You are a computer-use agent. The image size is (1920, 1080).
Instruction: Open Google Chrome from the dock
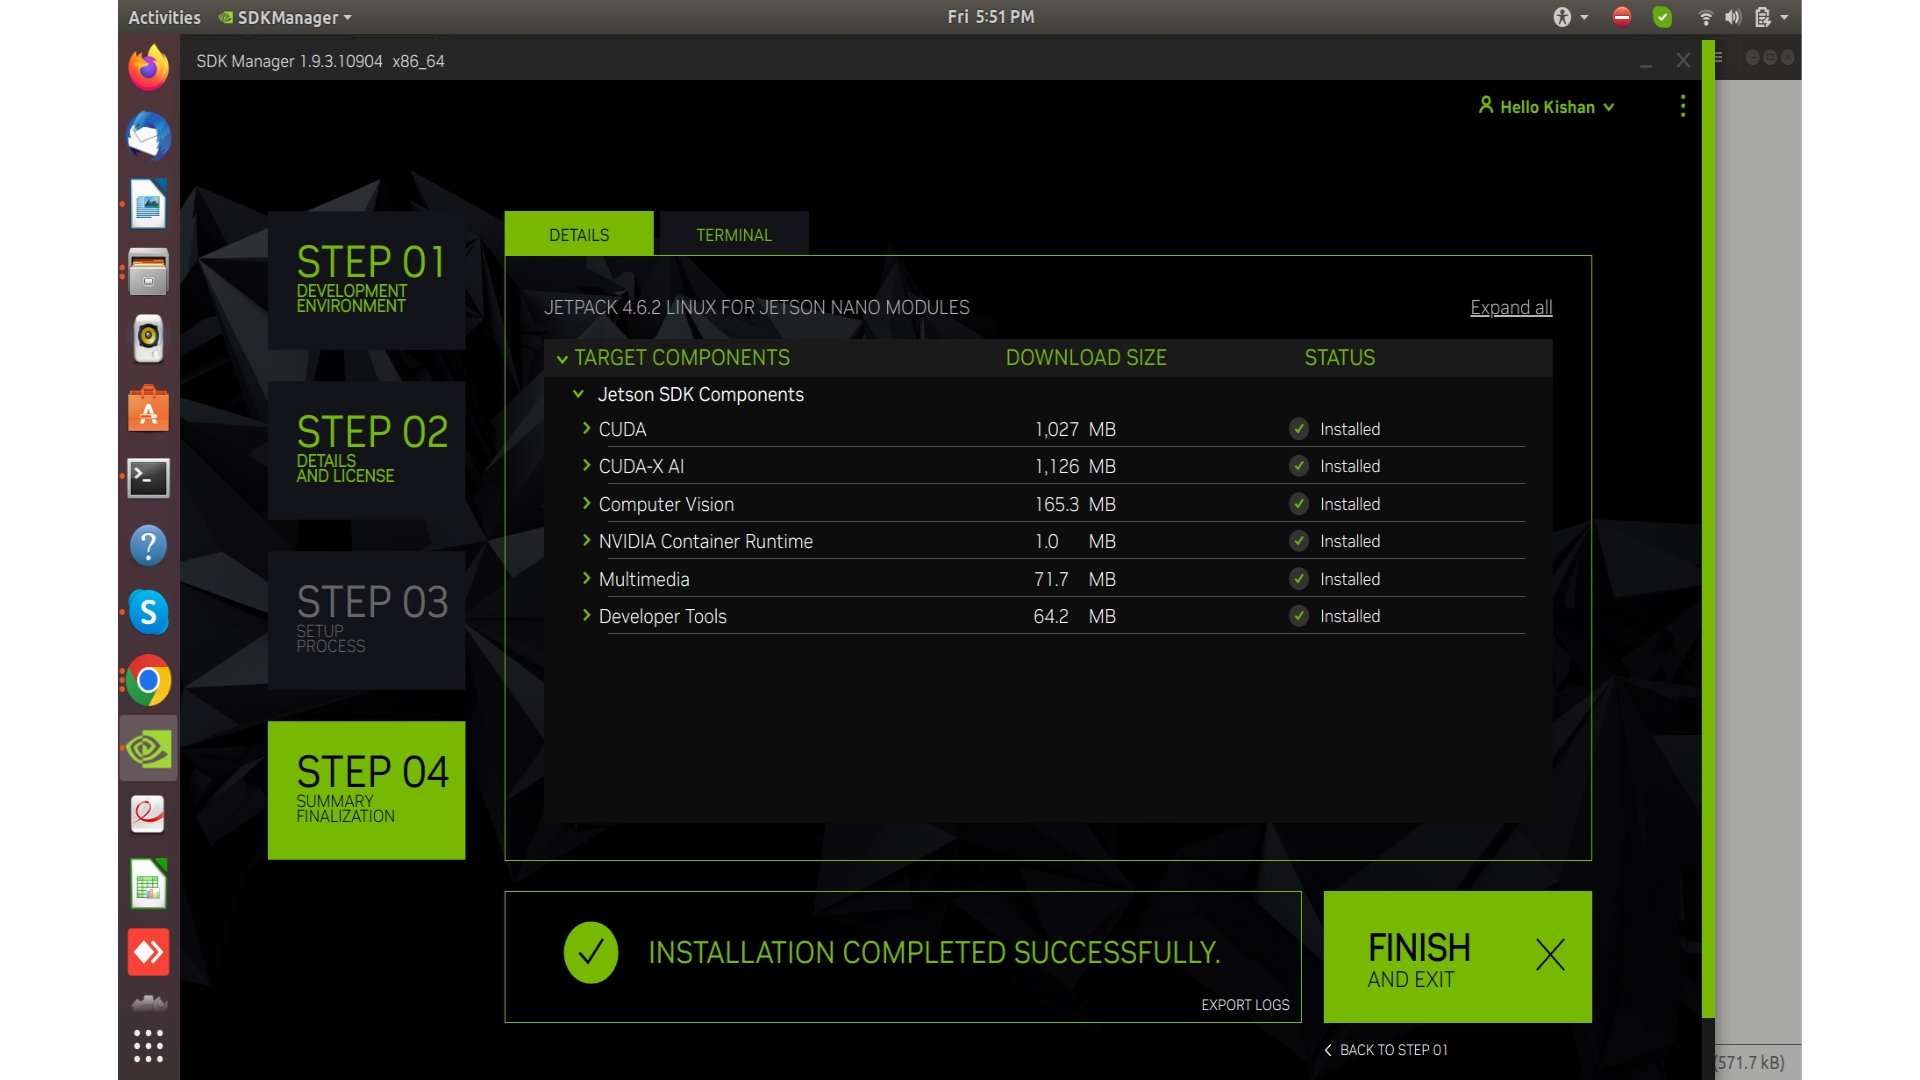pos(149,681)
